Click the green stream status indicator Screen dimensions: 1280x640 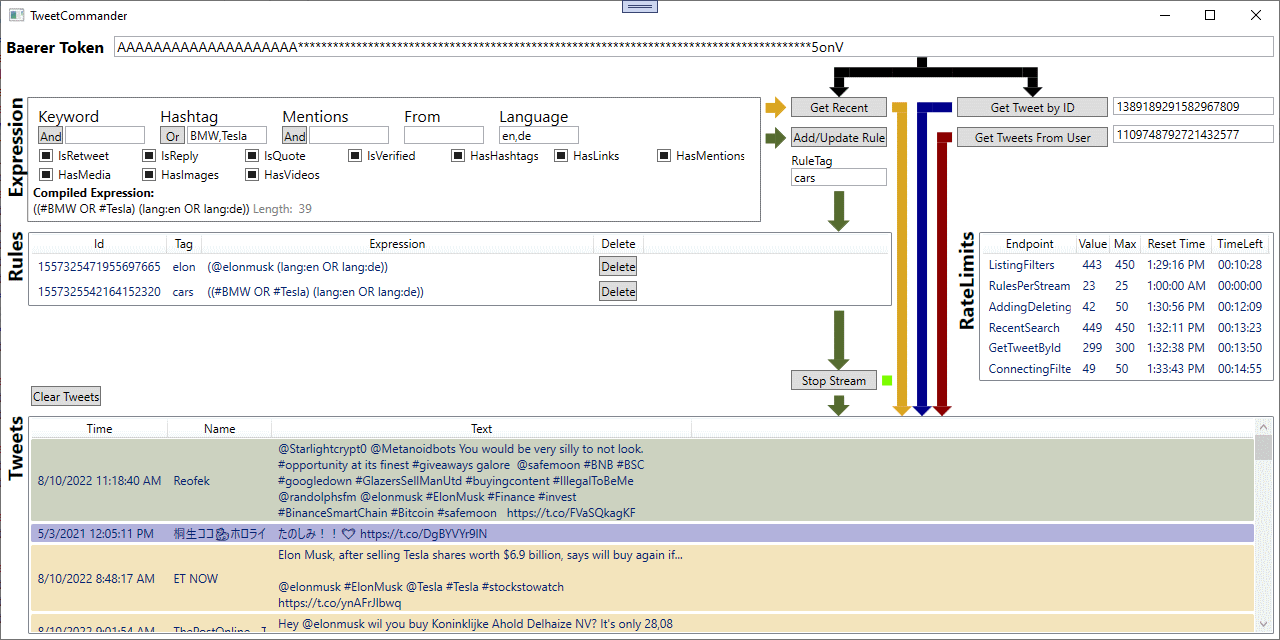[x=885, y=380]
